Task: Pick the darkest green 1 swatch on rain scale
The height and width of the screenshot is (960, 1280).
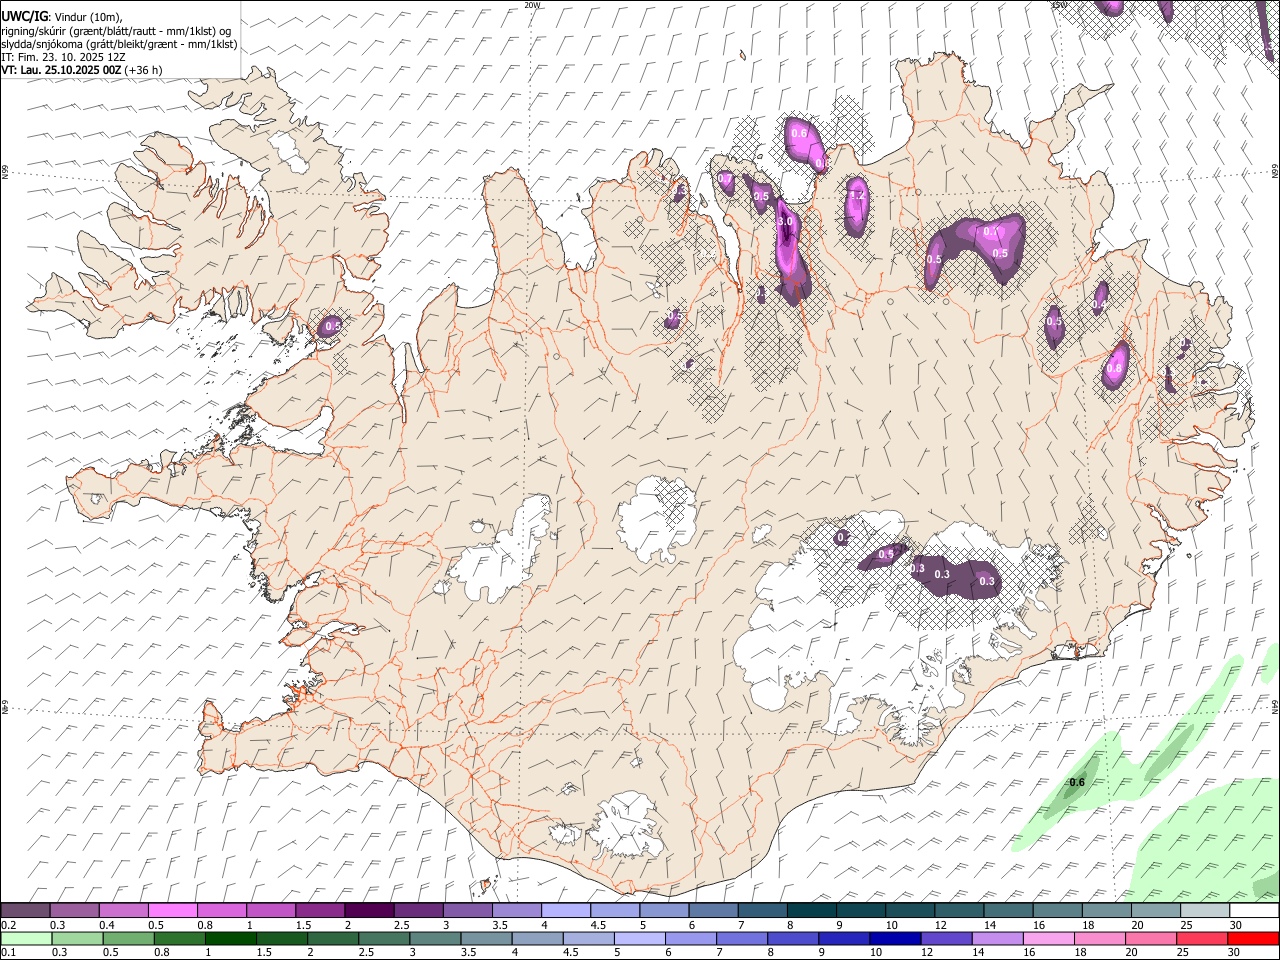Action: 231,938
